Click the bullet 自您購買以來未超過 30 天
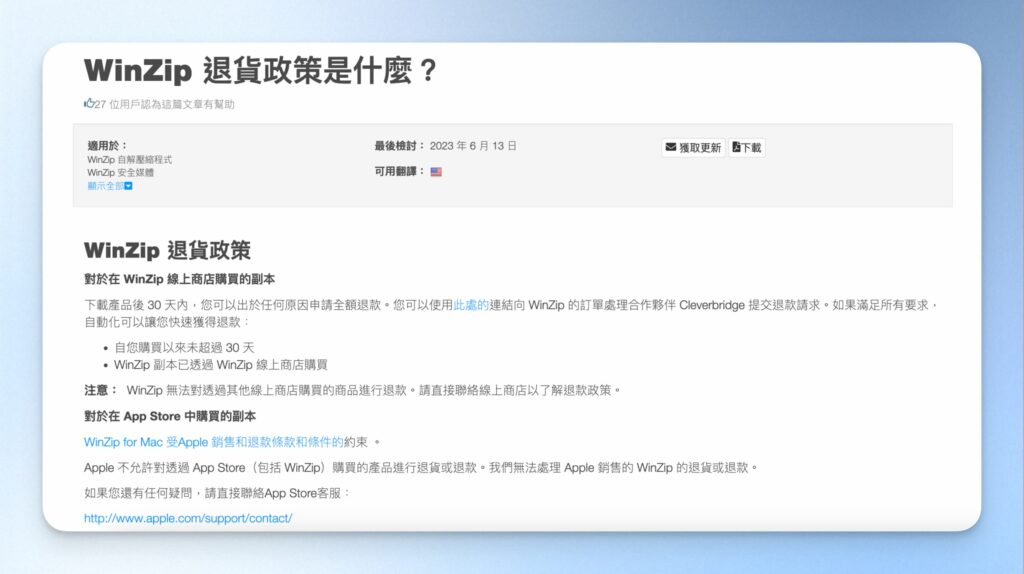 (x=184, y=348)
